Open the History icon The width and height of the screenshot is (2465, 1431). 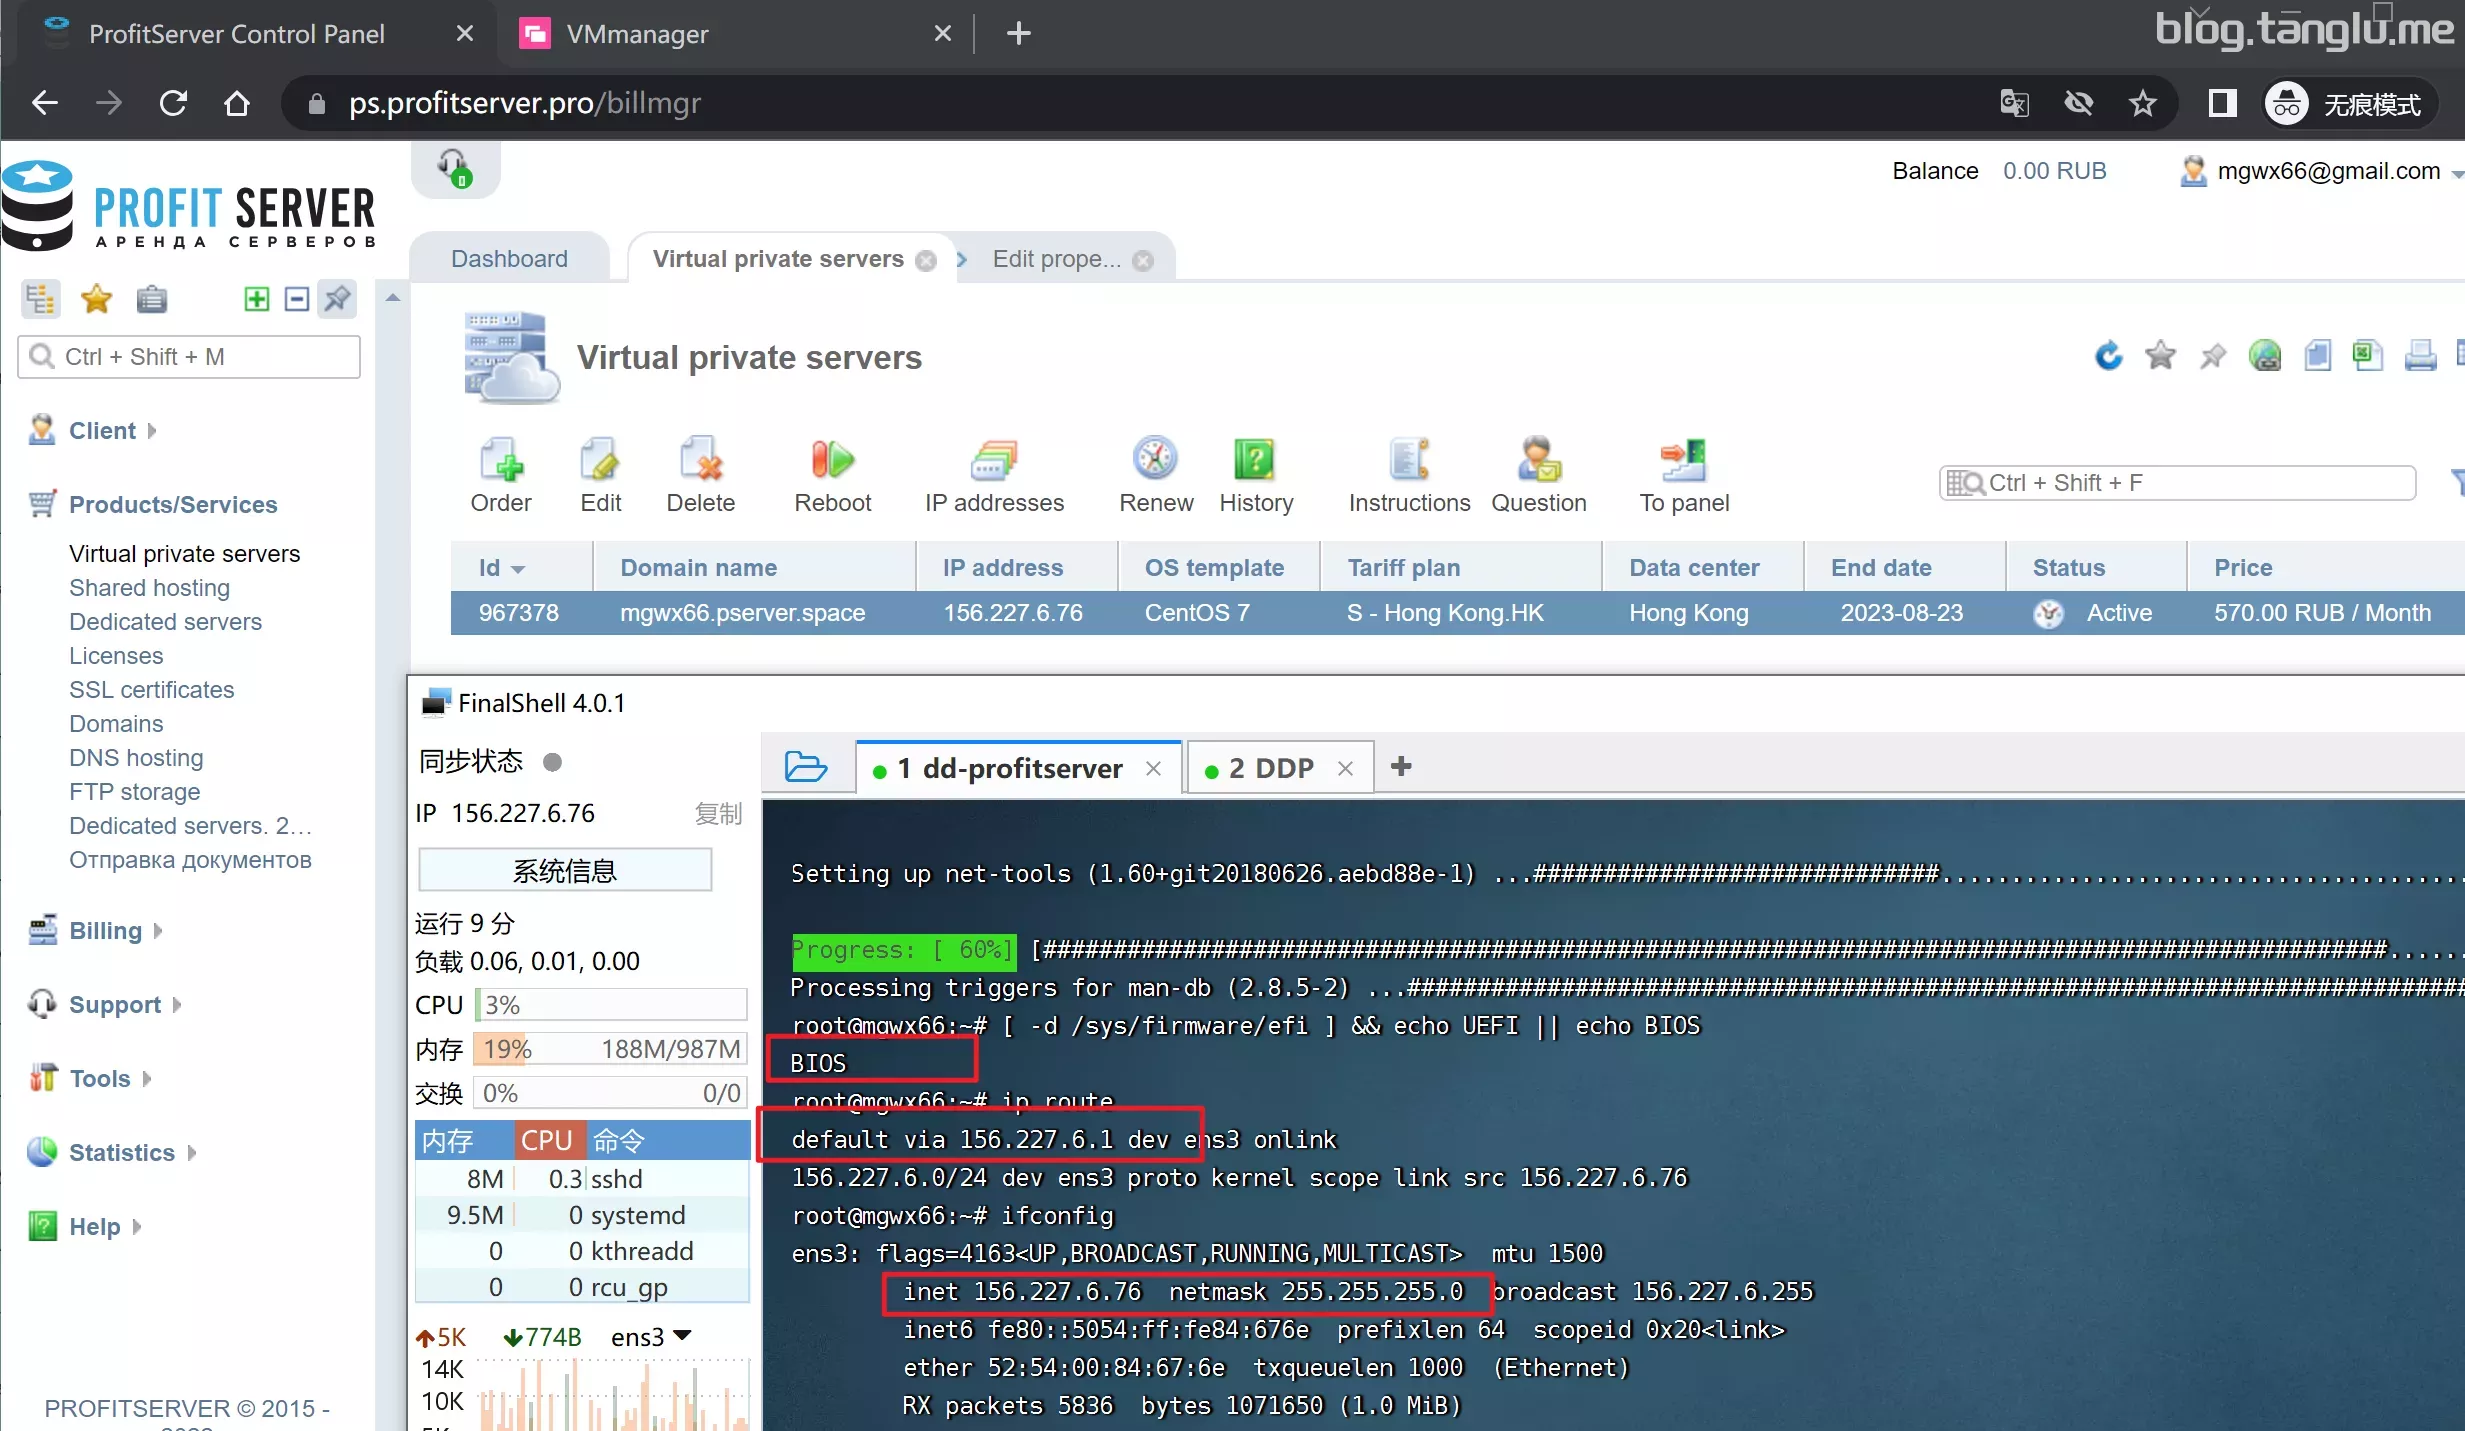click(x=1255, y=461)
